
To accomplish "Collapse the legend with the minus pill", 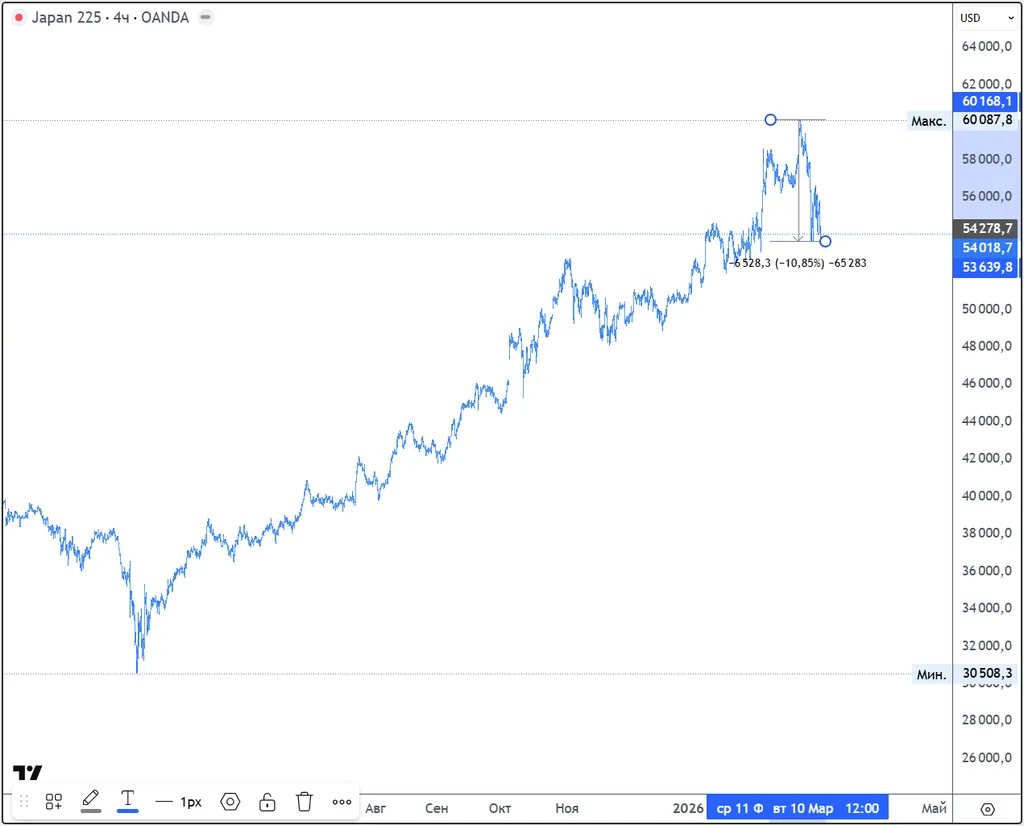I will point(205,18).
